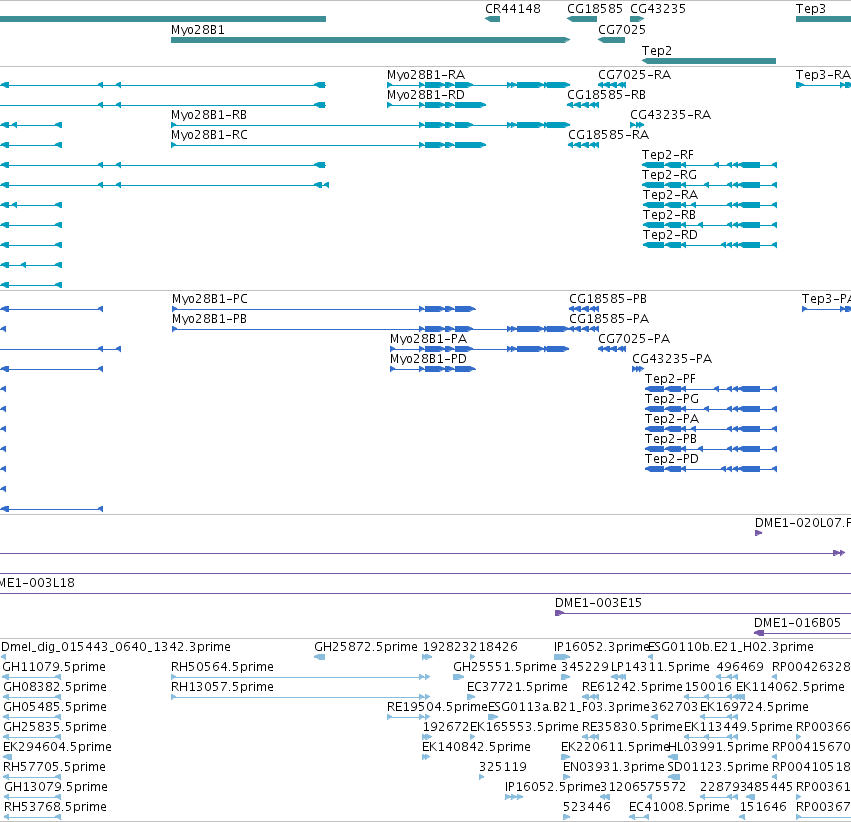Click transcript CG18585-RB
The width and height of the screenshot is (851, 822).
[583, 105]
